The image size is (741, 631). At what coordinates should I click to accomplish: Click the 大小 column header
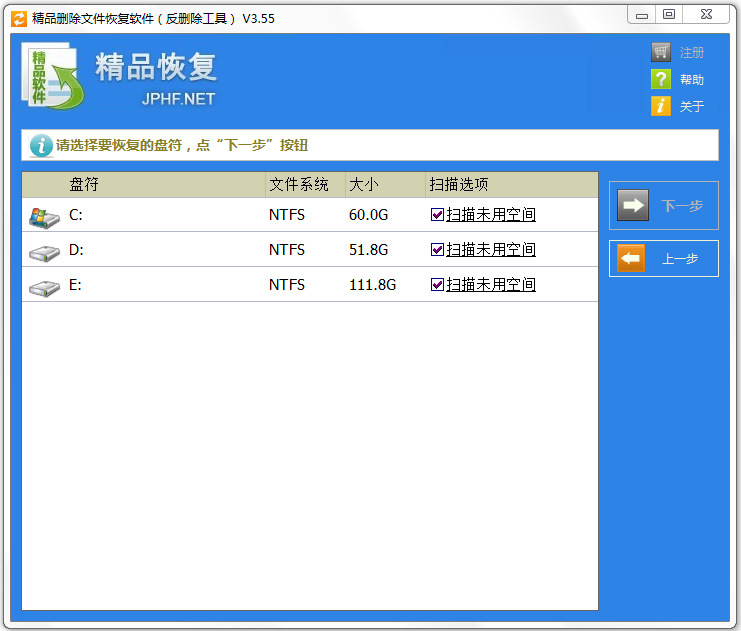(x=361, y=185)
